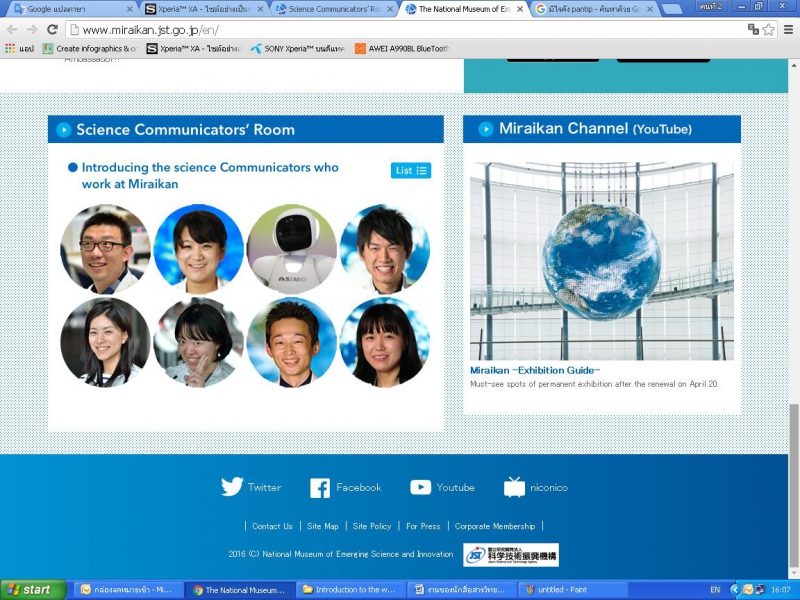Image resolution: width=800 pixels, height=600 pixels.
Task: Select The National Museum of Emerging tab
Action: tap(464, 9)
